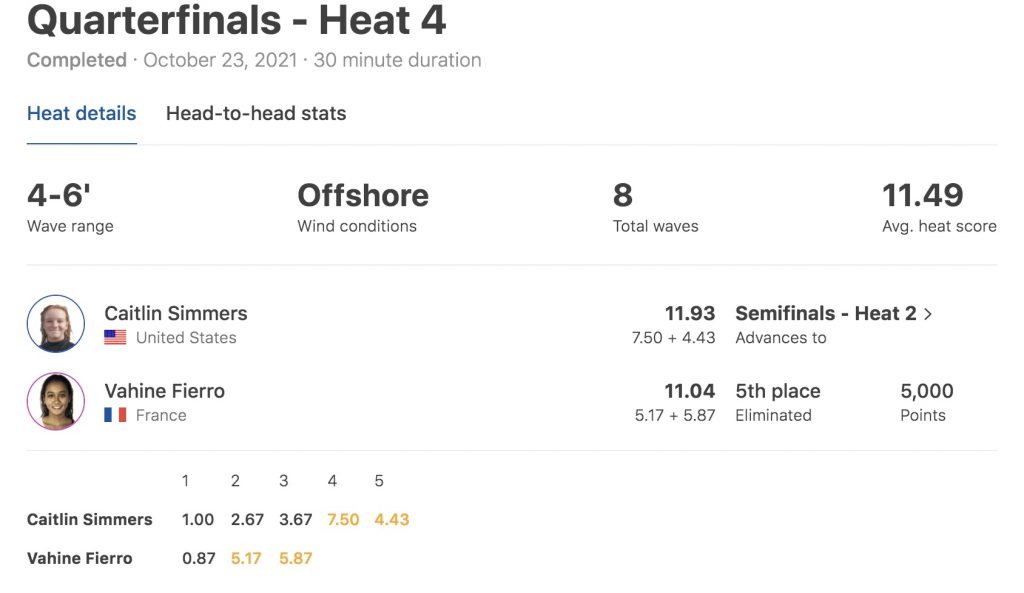Select Caitlin Simmers' highlighted 7.50 wave score
This screenshot has width=1024, height=593.
[343, 520]
